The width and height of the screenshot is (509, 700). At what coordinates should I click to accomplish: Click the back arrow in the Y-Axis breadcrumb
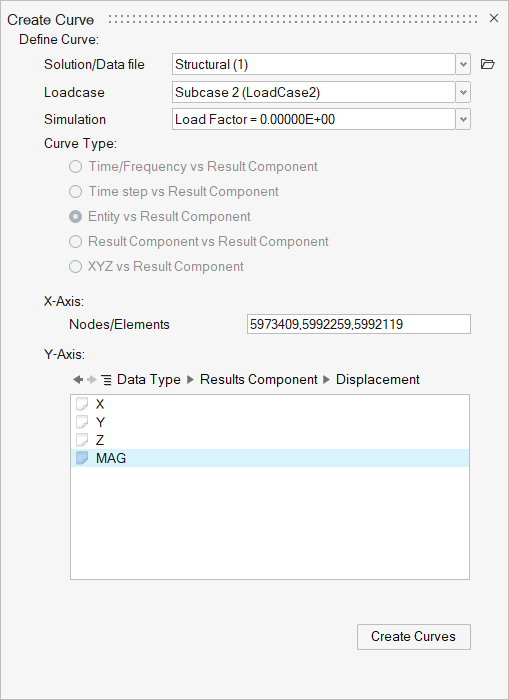click(78, 379)
